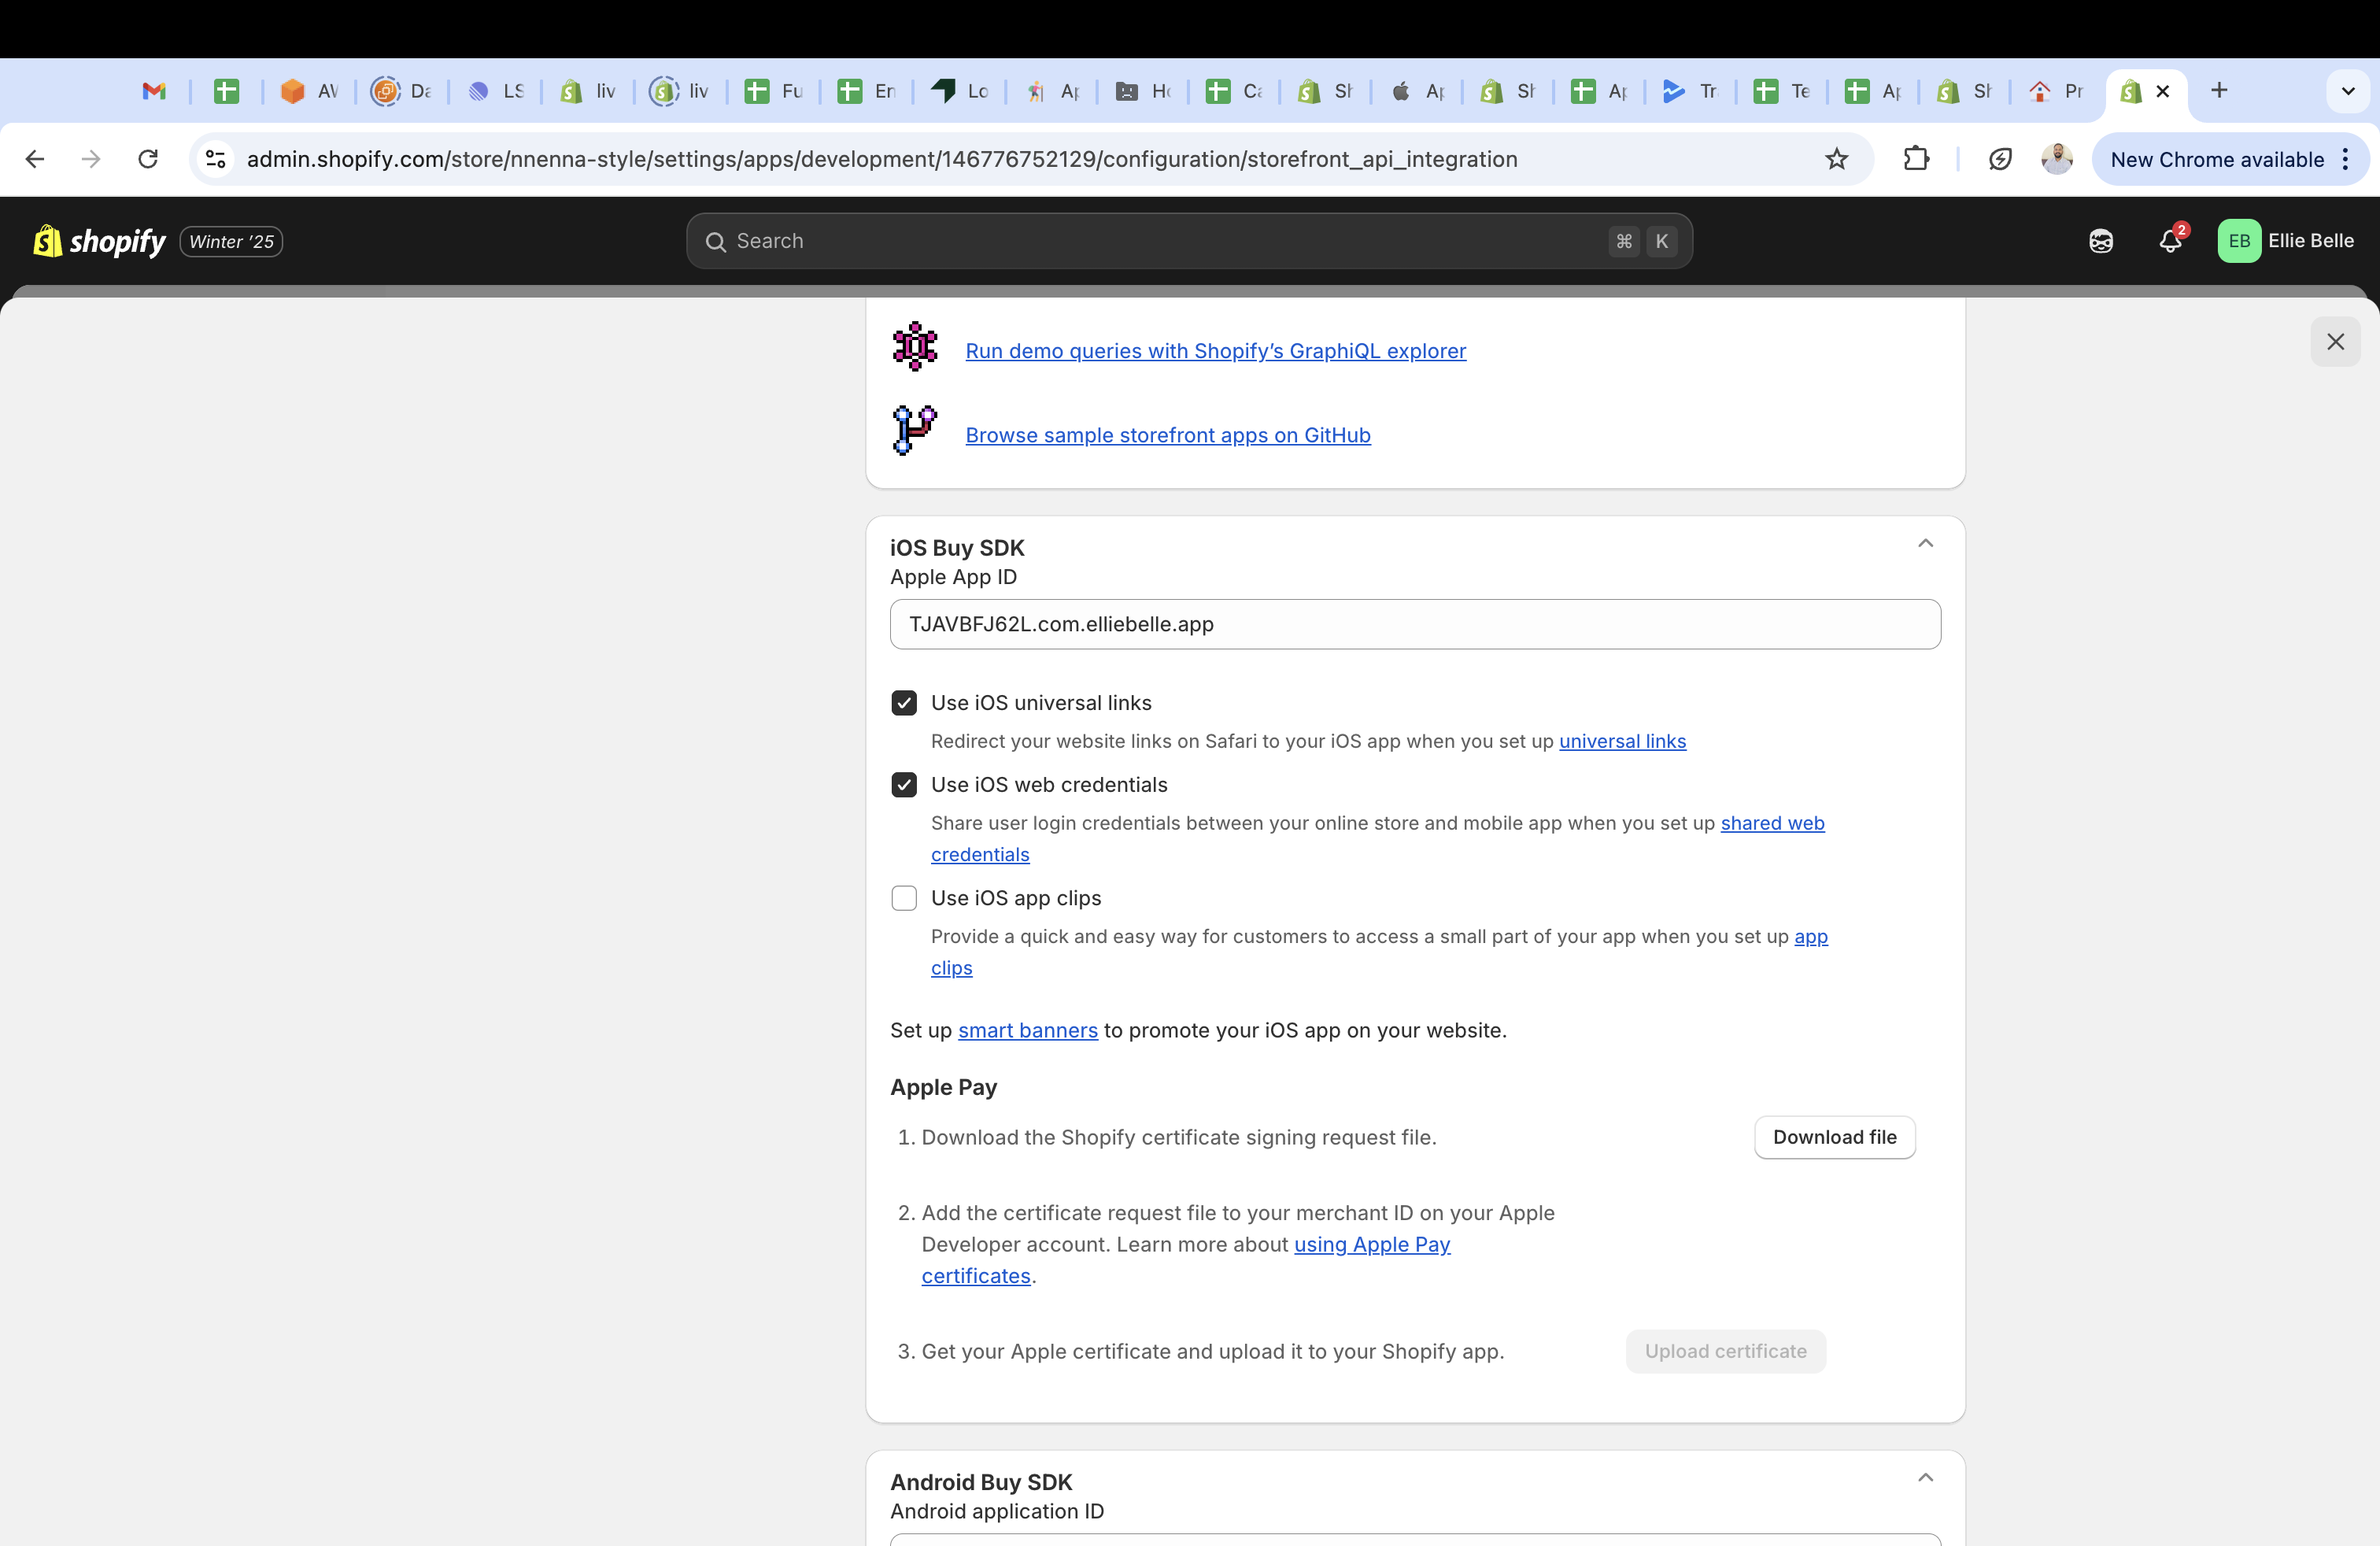Click New Chrome available button
Viewport: 2380px width, 1546px height.
click(2217, 159)
